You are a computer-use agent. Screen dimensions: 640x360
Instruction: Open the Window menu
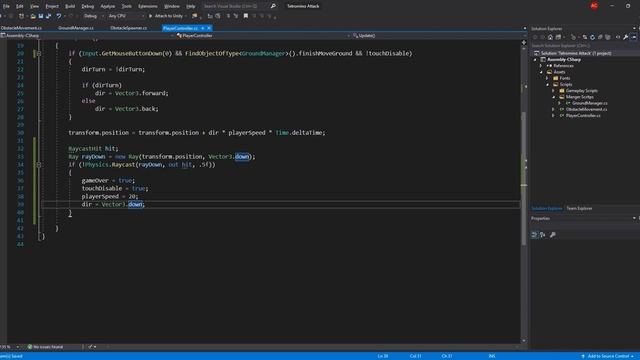[171, 6]
